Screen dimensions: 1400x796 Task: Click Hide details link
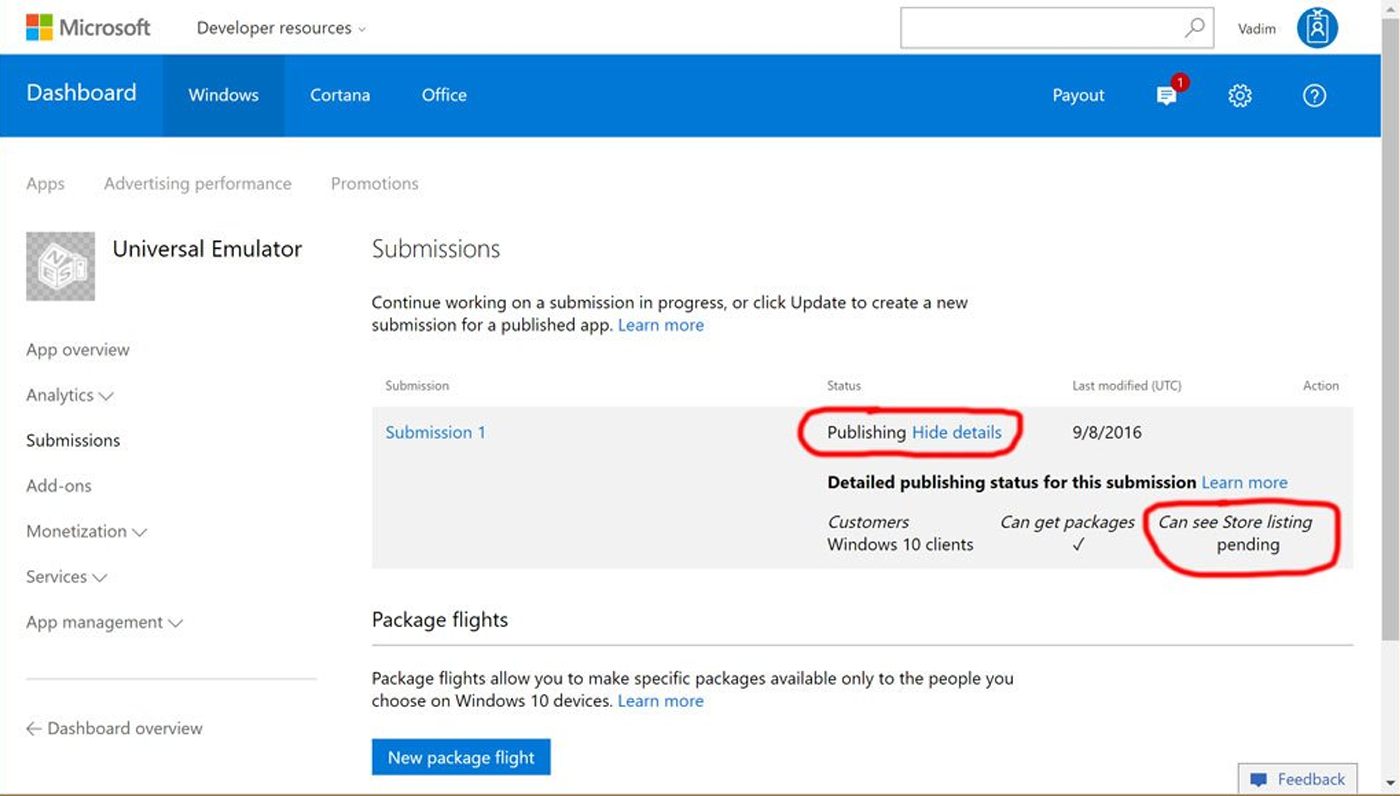[957, 432]
